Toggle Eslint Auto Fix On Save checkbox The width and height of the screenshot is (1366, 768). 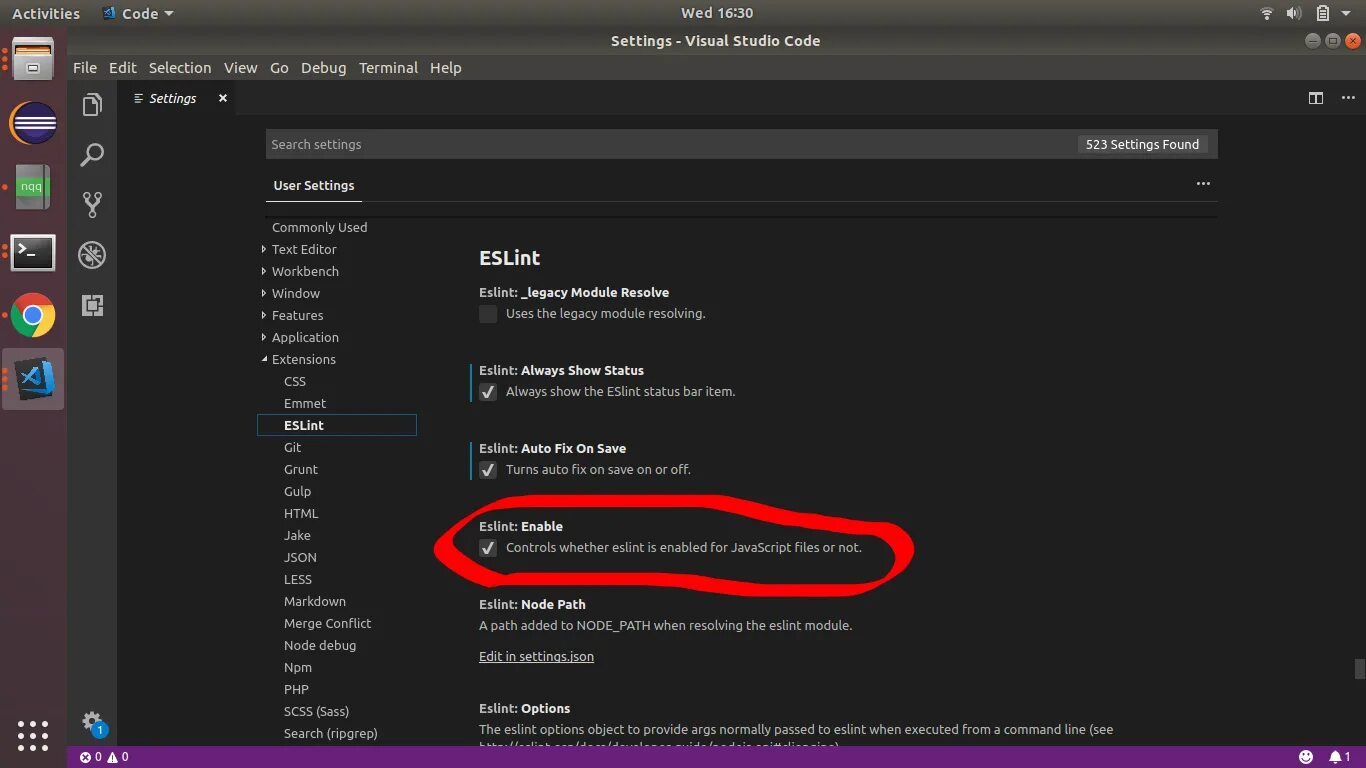point(488,470)
